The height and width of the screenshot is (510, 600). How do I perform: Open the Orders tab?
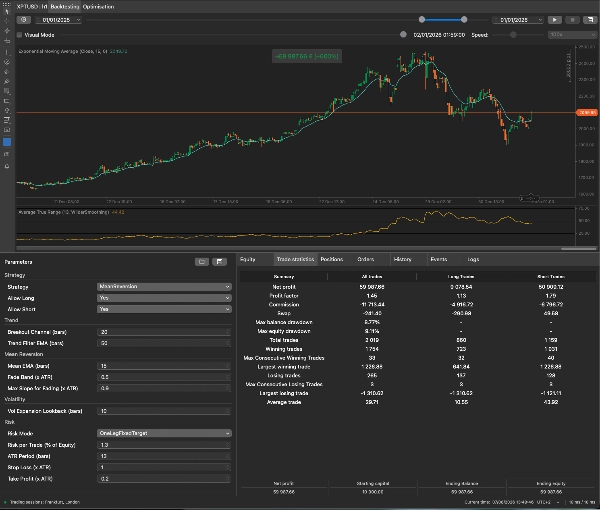click(x=365, y=259)
